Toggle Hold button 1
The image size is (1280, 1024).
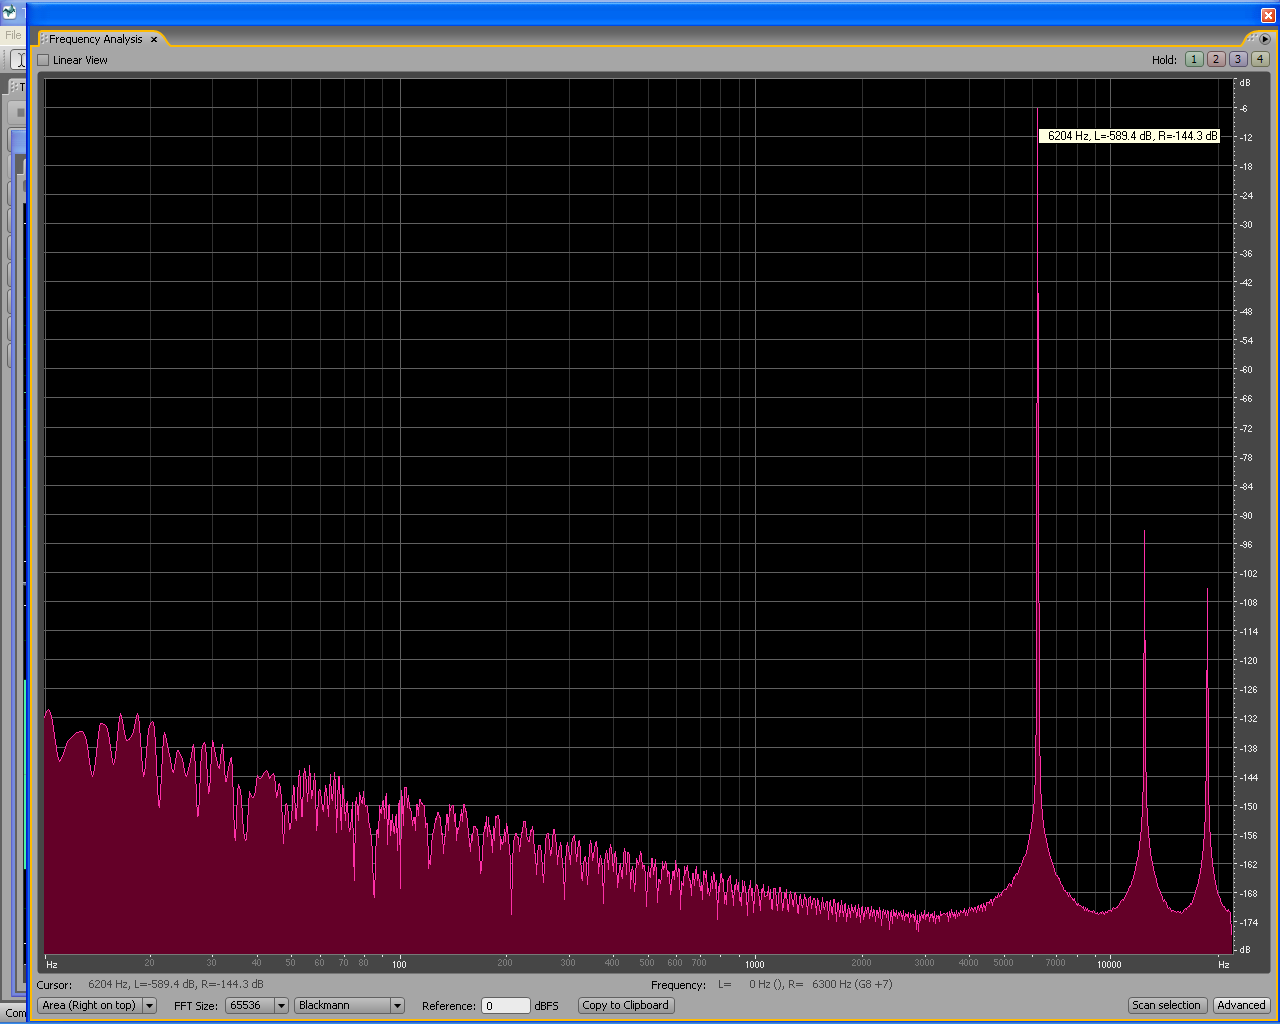[x=1194, y=59]
